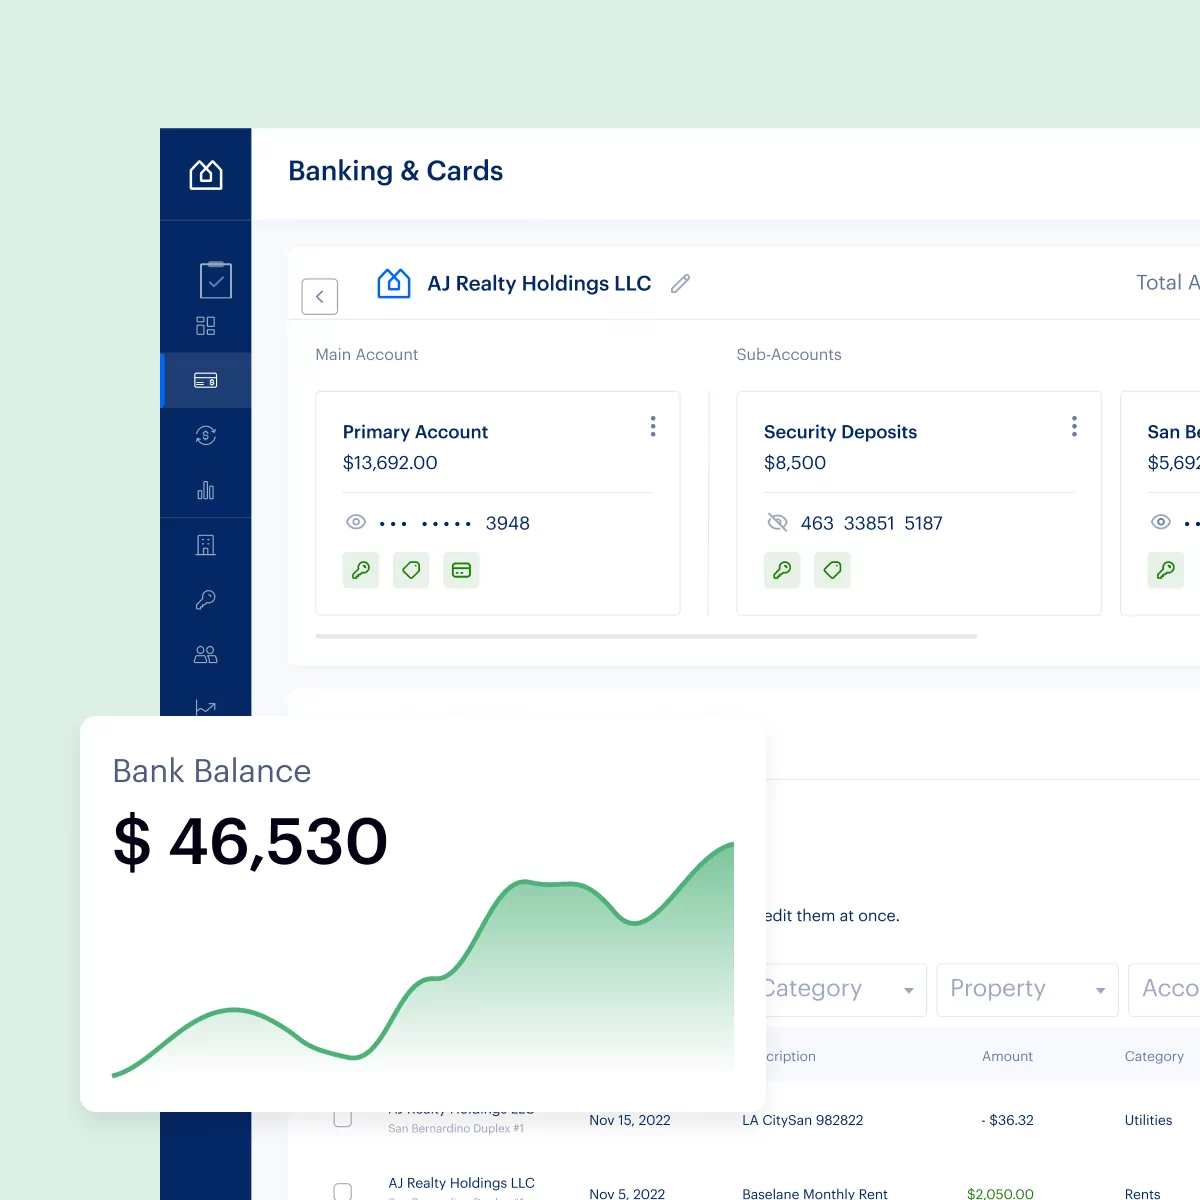
Task: Click the $2,050.00 amount cell
Action: (x=1000, y=1194)
